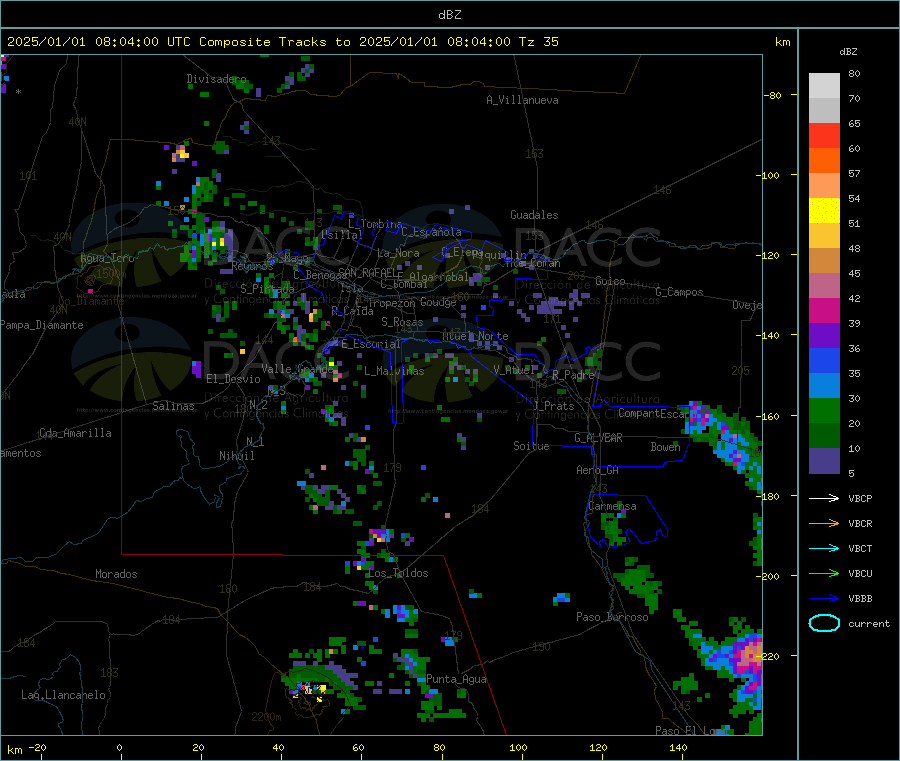
Task: Click the Paso_Barroso map label
Action: pyautogui.click(x=612, y=617)
